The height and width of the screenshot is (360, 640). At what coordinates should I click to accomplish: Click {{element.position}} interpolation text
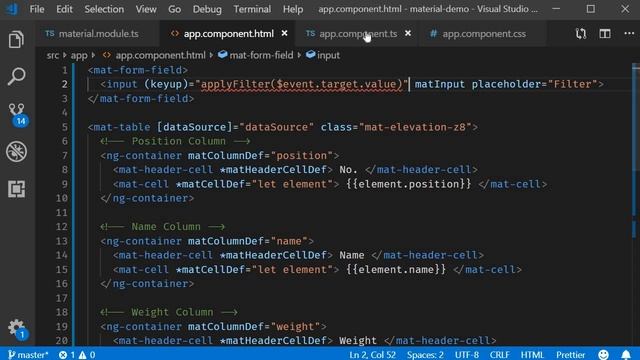(409, 184)
